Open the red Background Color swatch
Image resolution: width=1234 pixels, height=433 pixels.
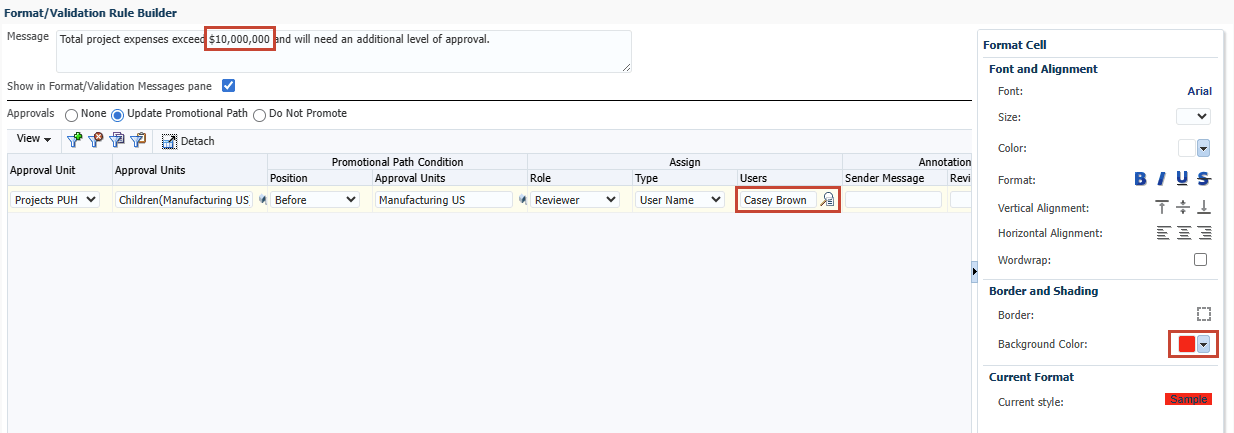1194,344
